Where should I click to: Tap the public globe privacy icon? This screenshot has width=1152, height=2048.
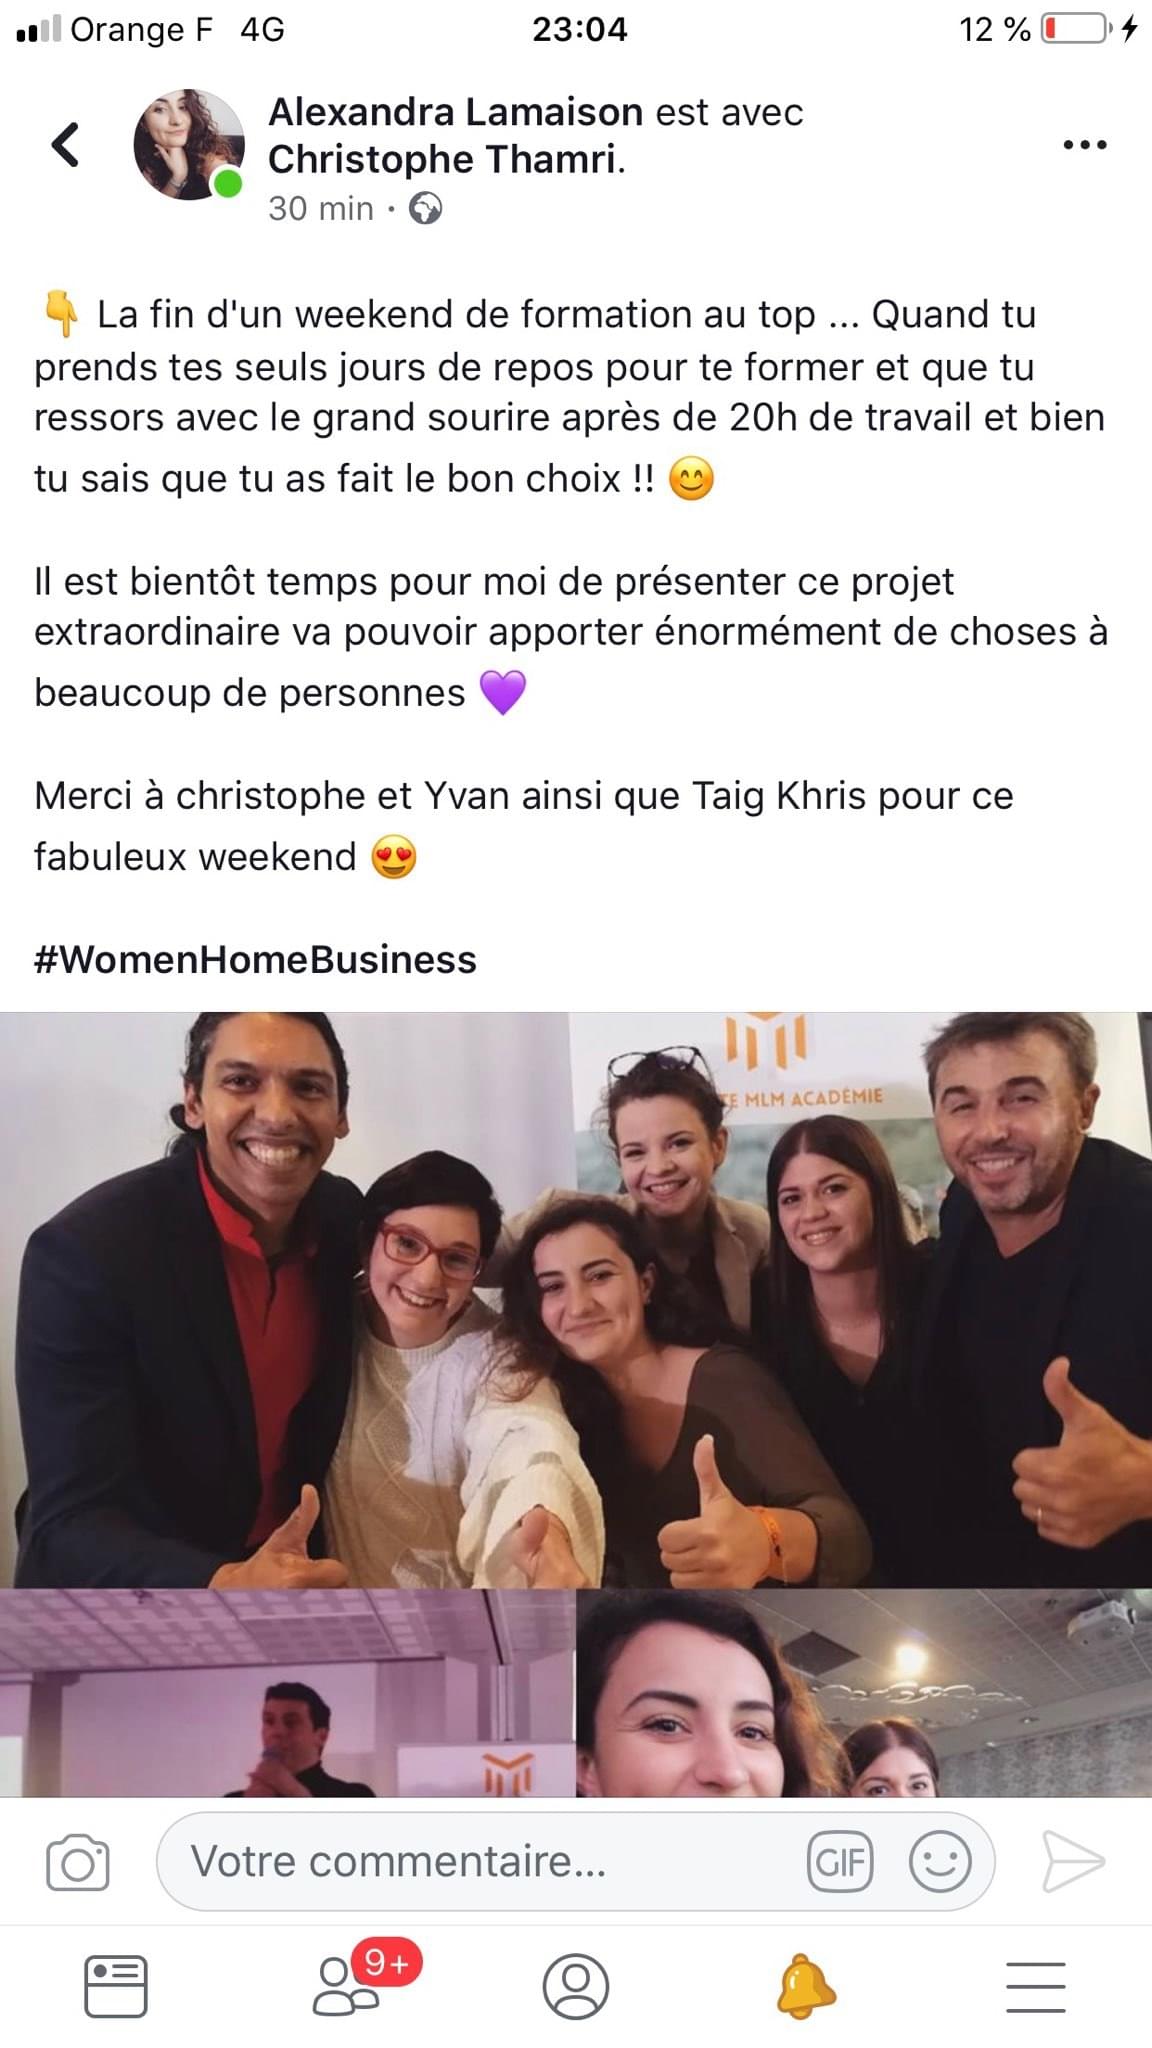coord(426,209)
